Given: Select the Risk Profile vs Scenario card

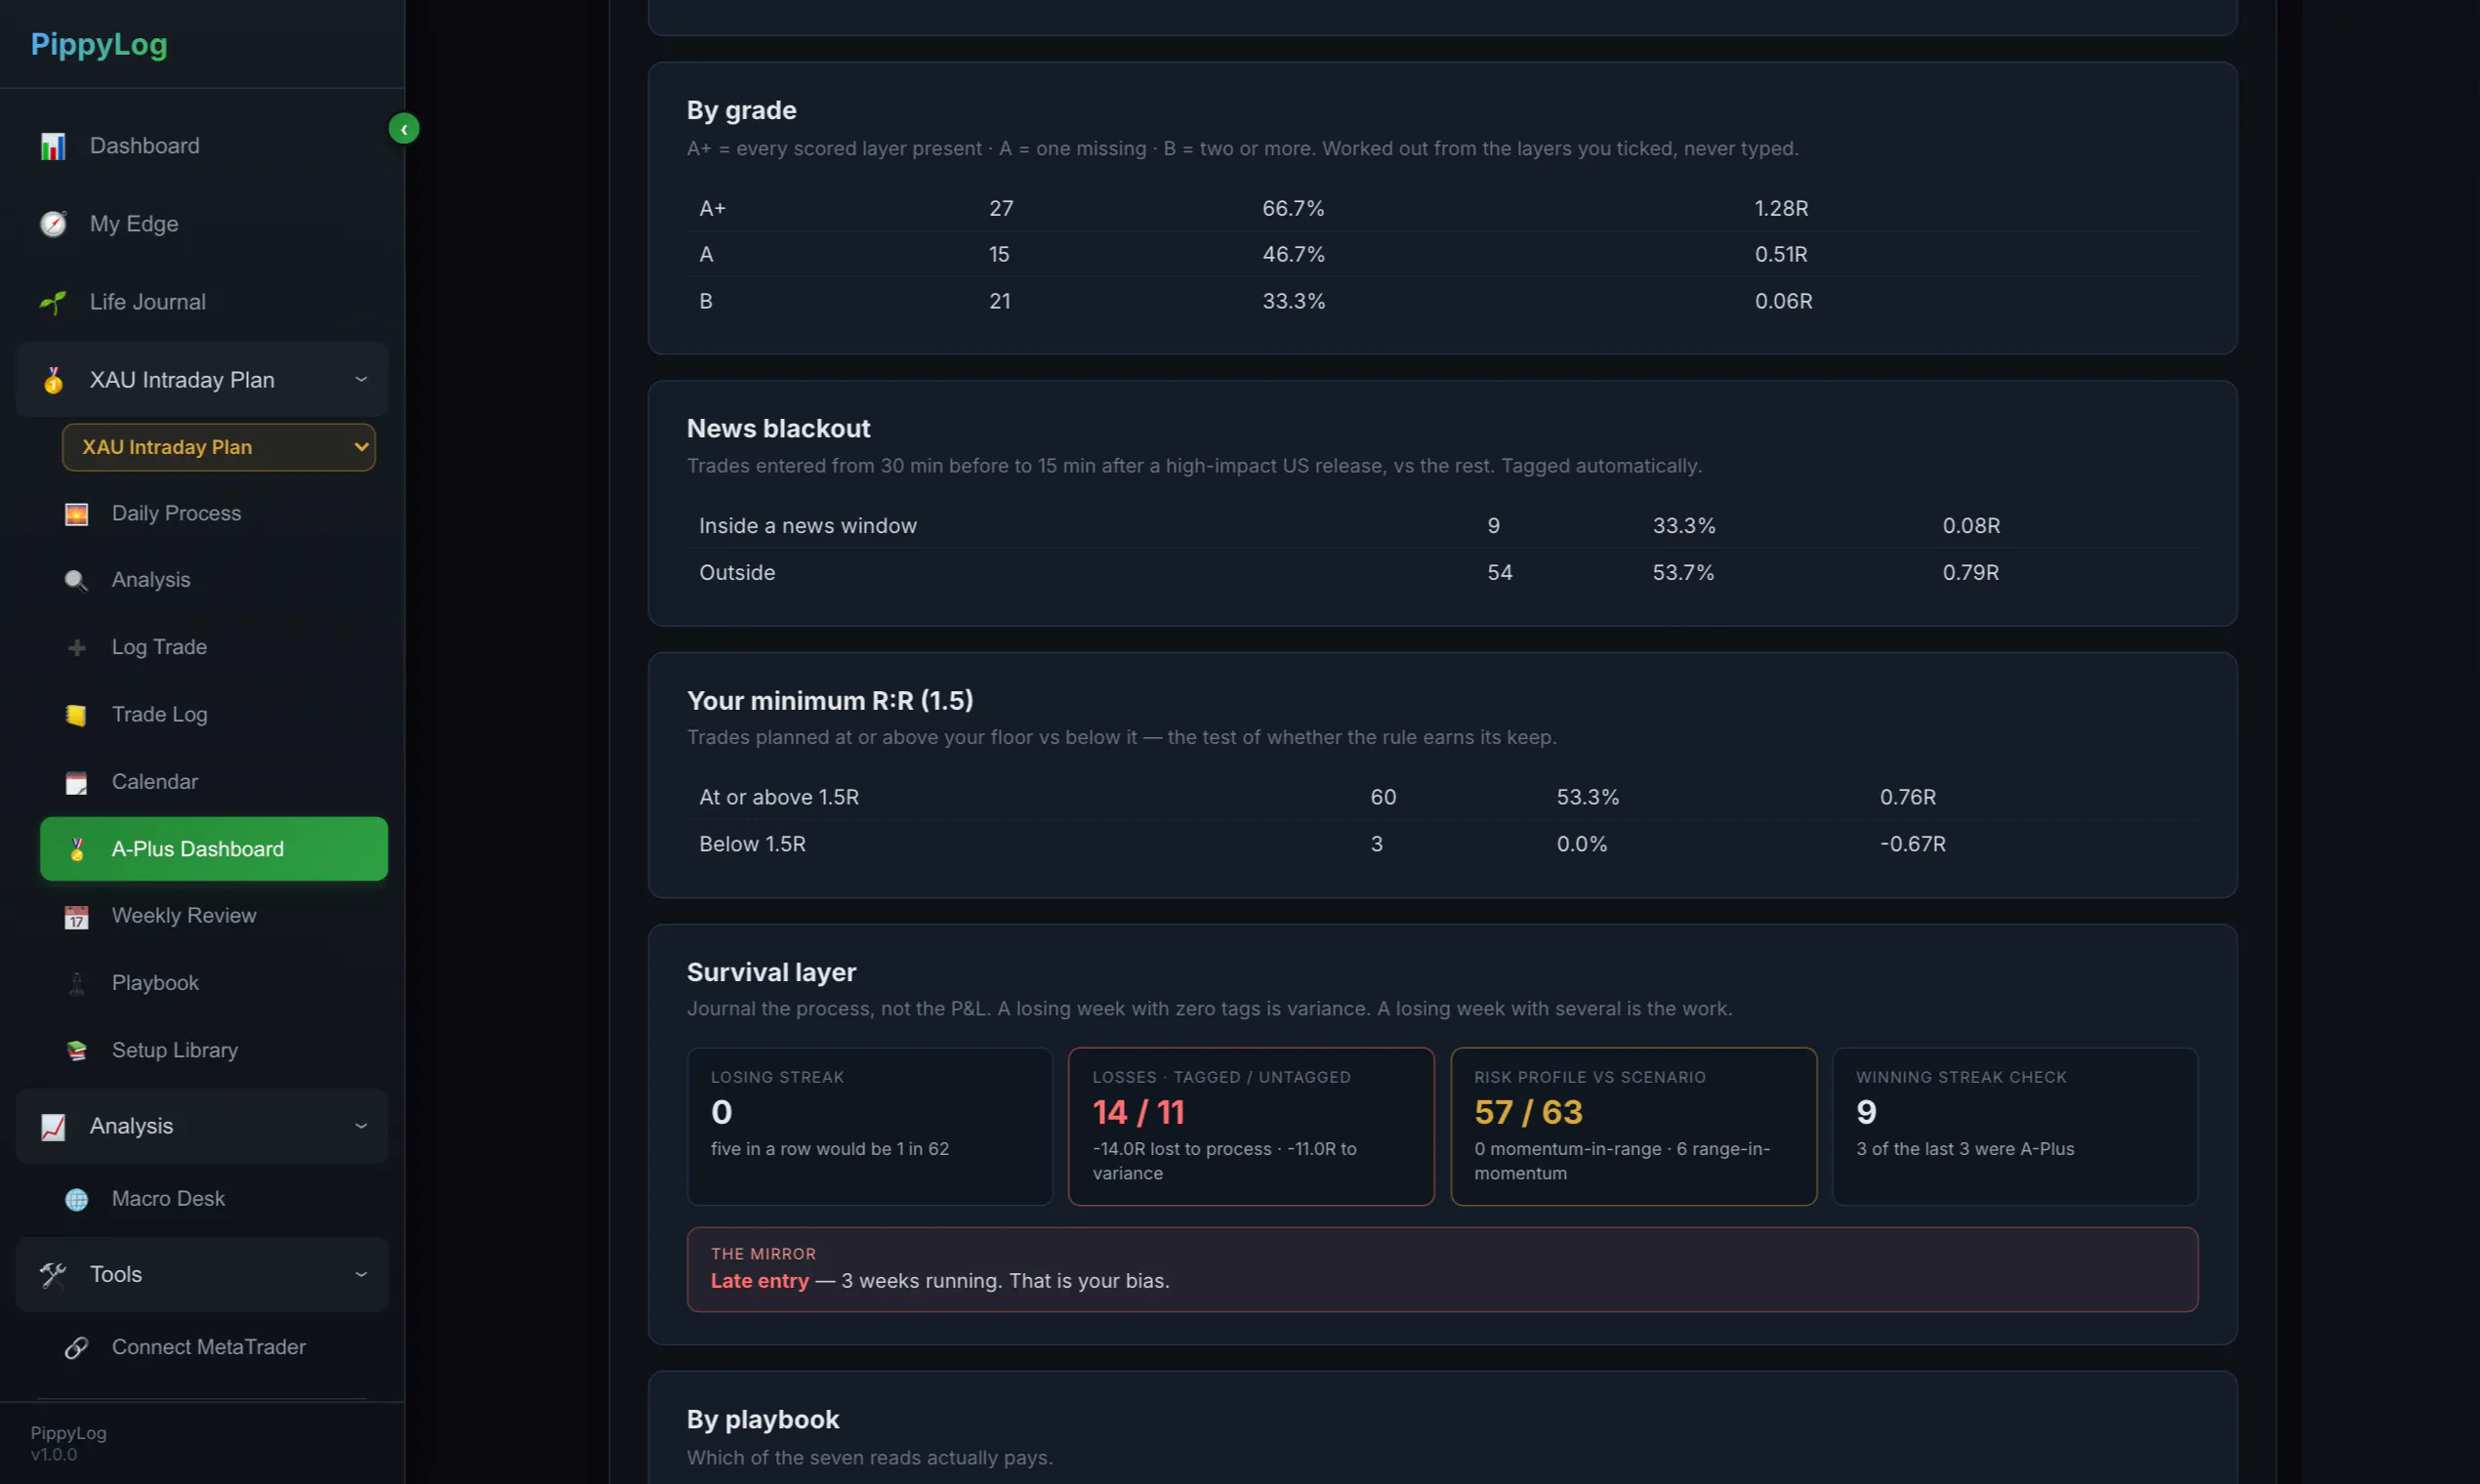Looking at the screenshot, I should click(x=1633, y=1127).
